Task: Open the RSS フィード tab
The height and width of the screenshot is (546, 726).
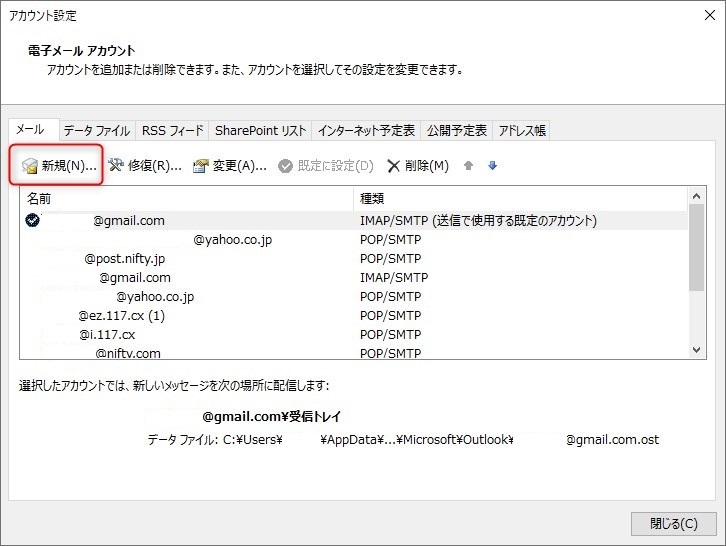Action: click(x=172, y=131)
